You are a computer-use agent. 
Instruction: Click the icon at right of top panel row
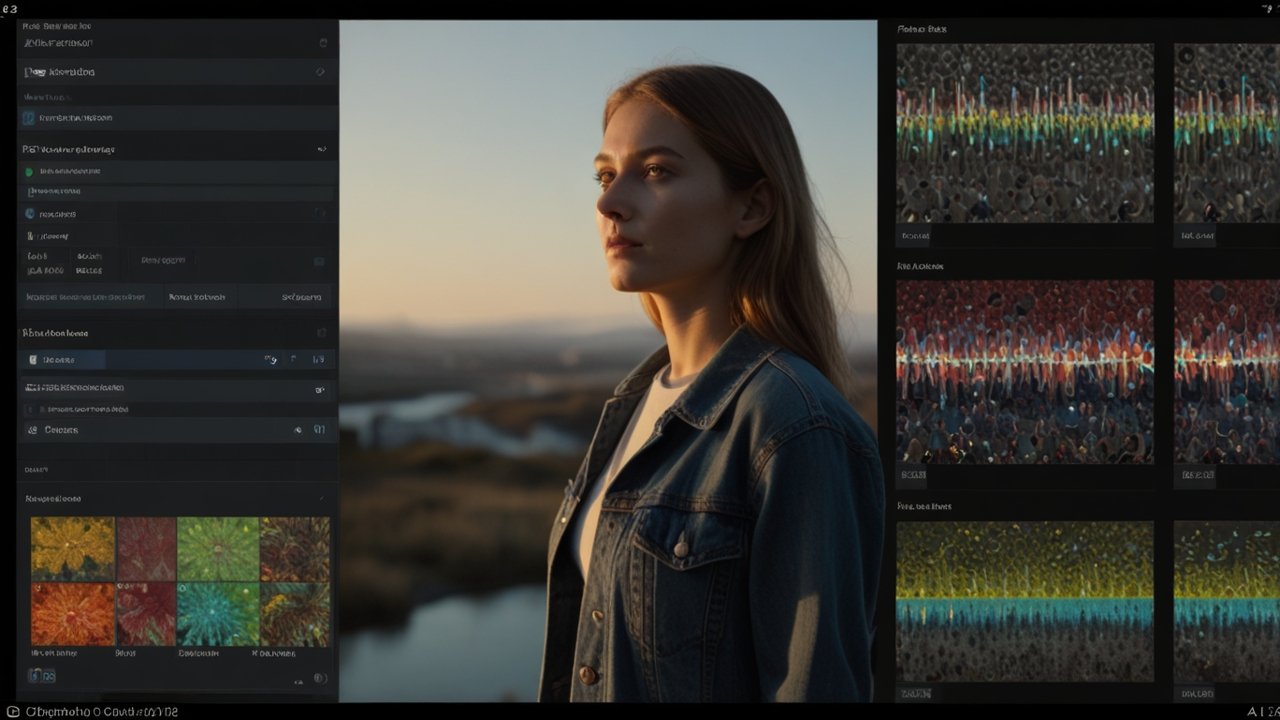point(323,43)
